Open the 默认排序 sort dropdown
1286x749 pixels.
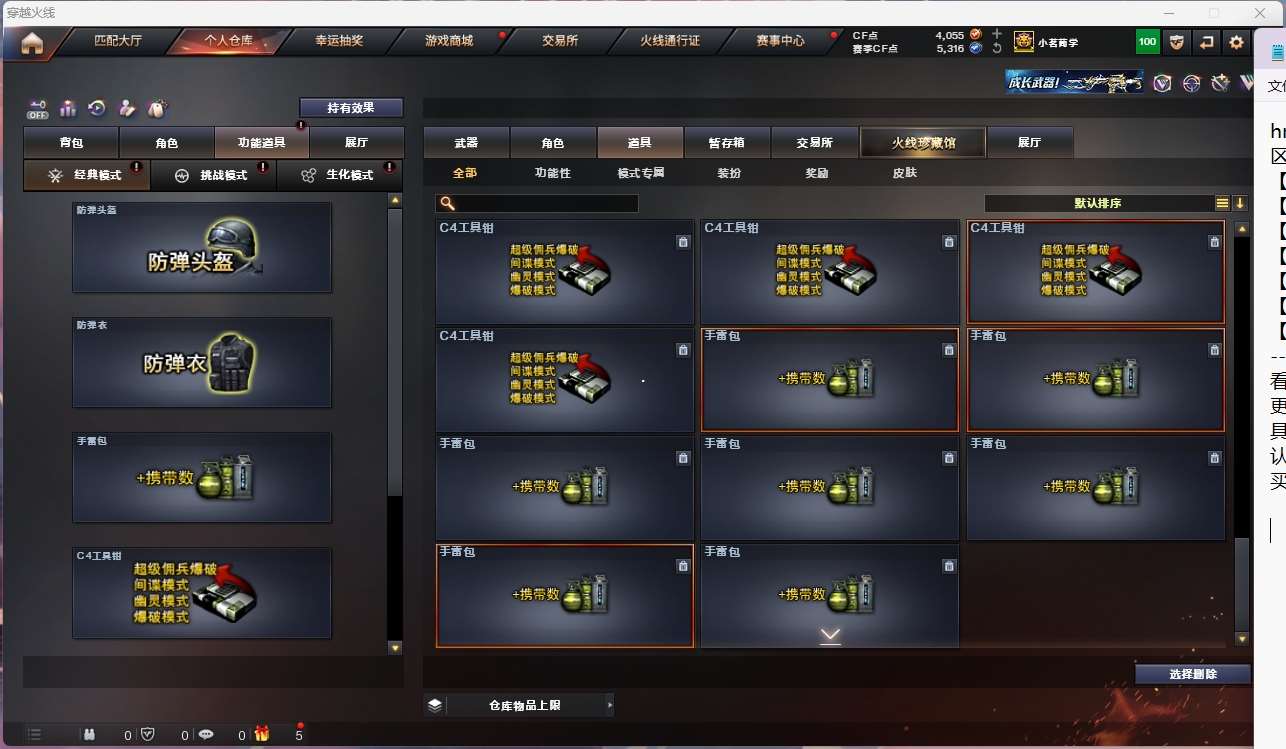pyautogui.click(x=1098, y=203)
